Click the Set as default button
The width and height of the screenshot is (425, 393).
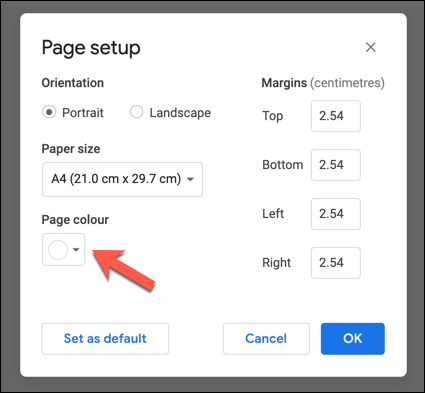click(105, 339)
